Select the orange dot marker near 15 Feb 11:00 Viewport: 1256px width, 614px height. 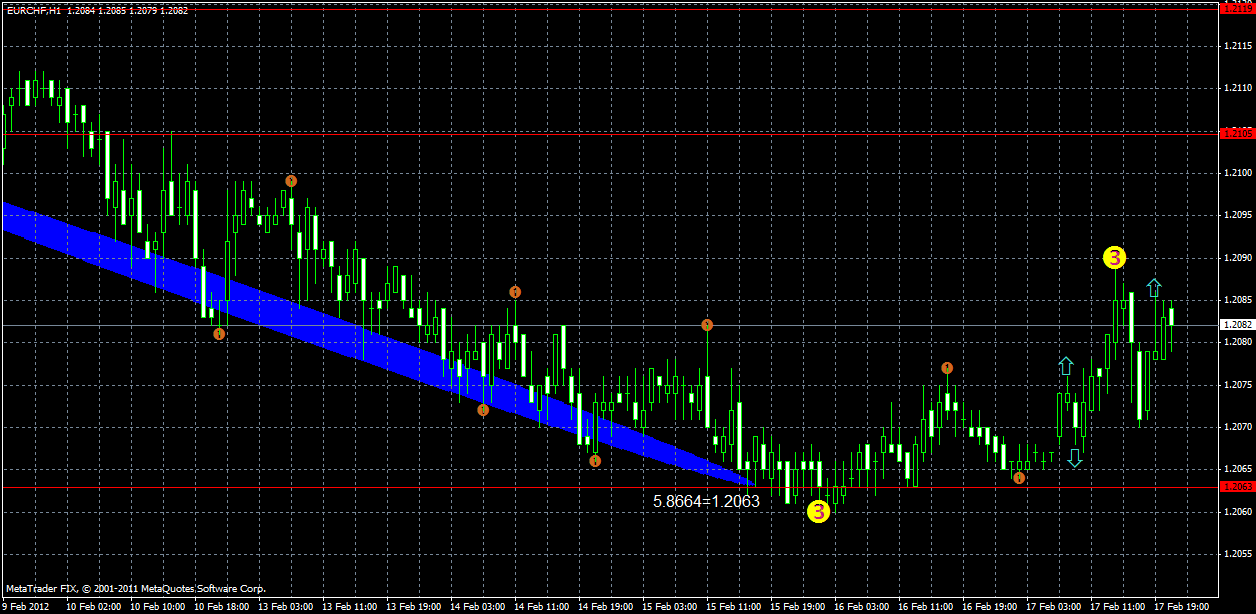(708, 323)
